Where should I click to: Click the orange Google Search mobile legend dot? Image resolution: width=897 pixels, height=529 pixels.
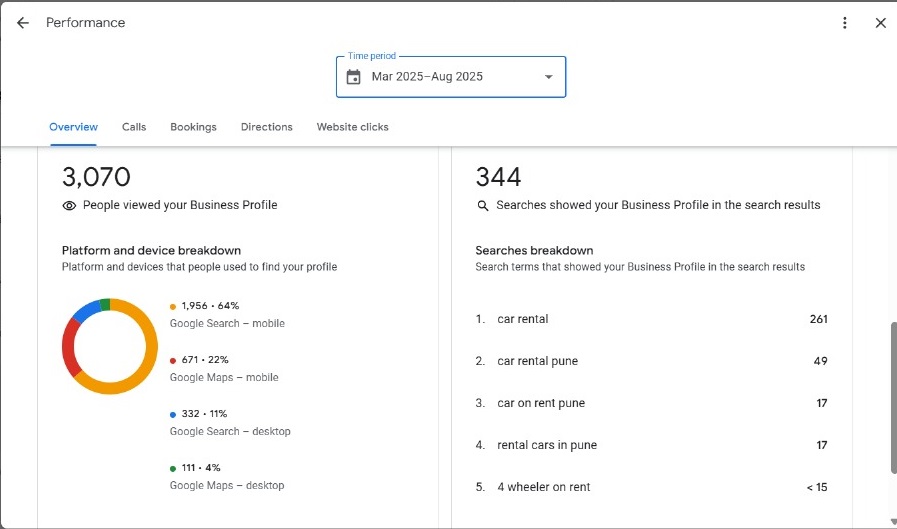(x=173, y=306)
